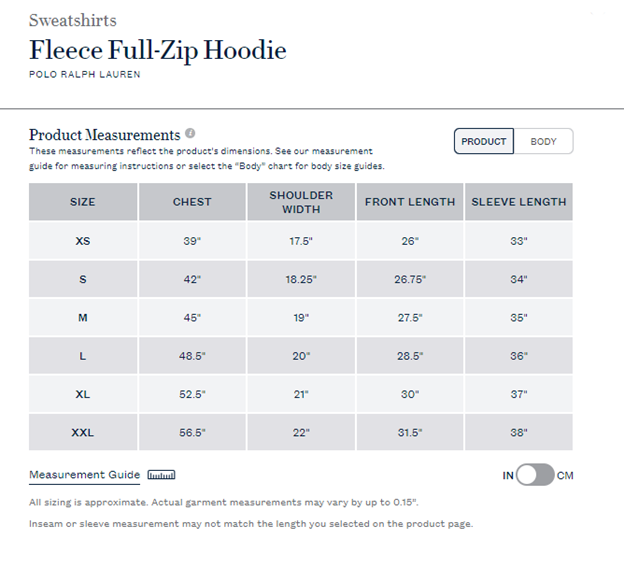Click the Fleece Full-Zip Hoodie title

point(158,50)
